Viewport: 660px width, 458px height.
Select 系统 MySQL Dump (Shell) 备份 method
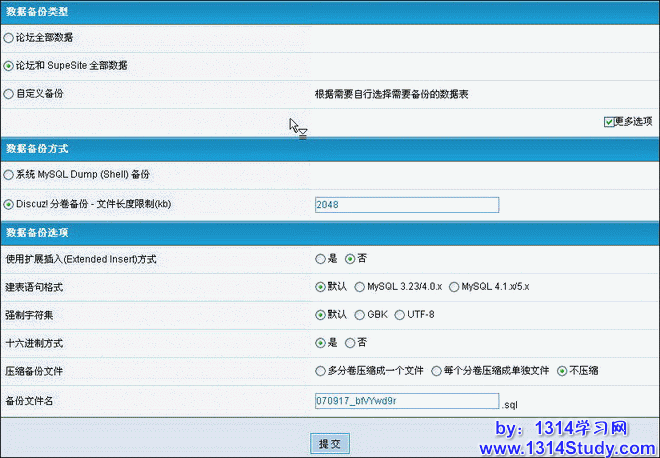(x=9, y=175)
